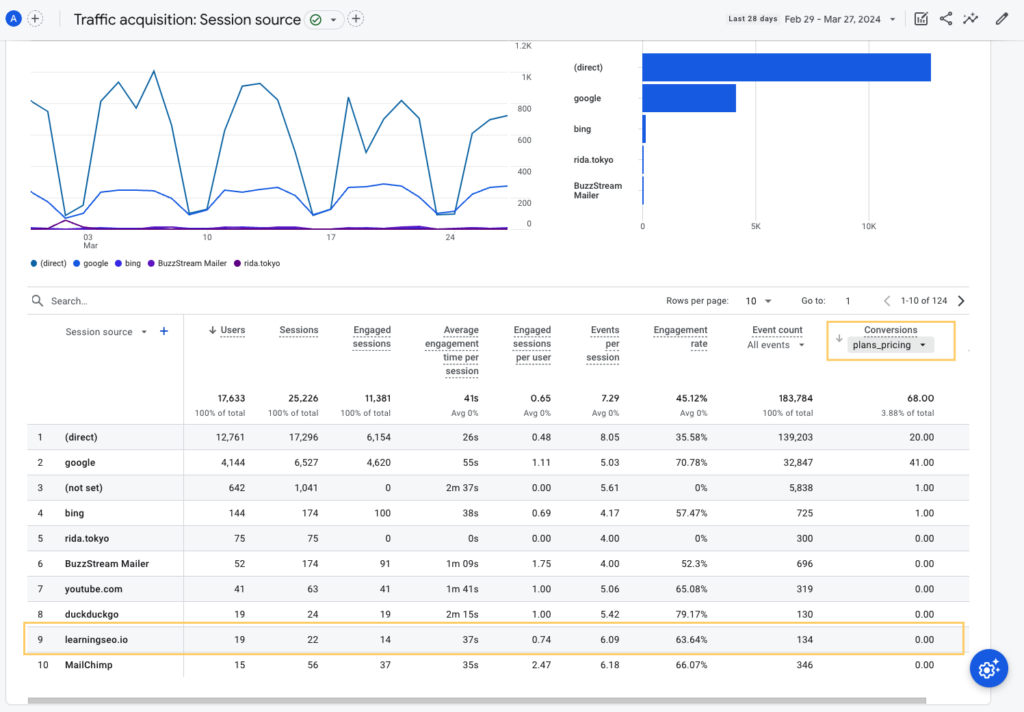Open the customize report icon
The width and height of the screenshot is (1024, 712).
[x=919, y=18]
